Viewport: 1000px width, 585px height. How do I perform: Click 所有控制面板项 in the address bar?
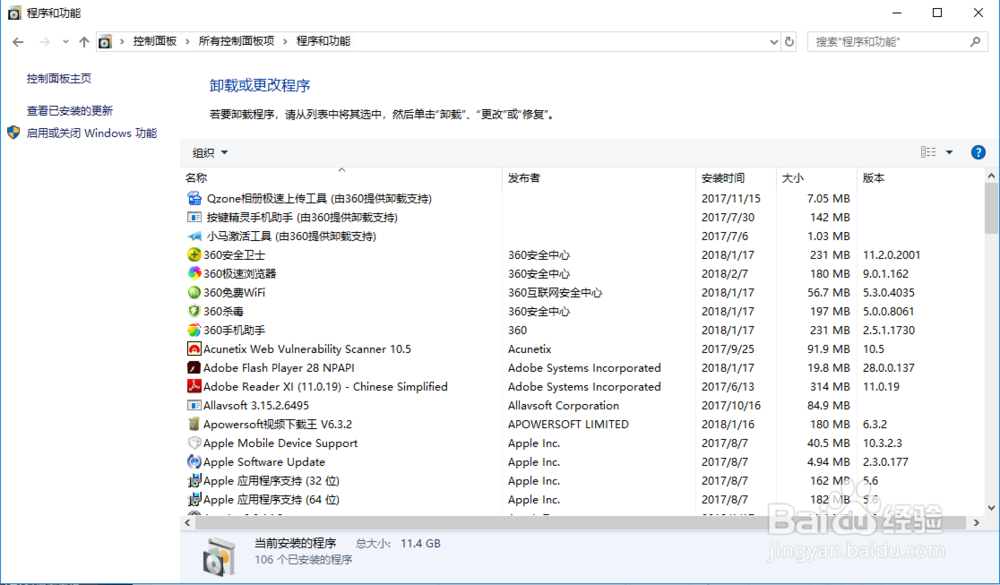[236, 41]
